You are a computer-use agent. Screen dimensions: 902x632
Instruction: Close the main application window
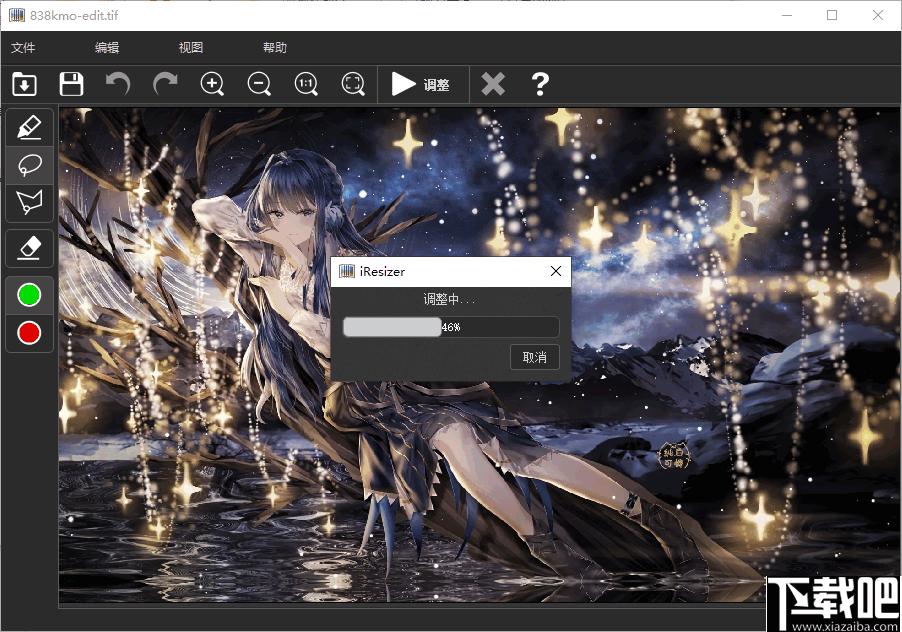[x=878, y=15]
